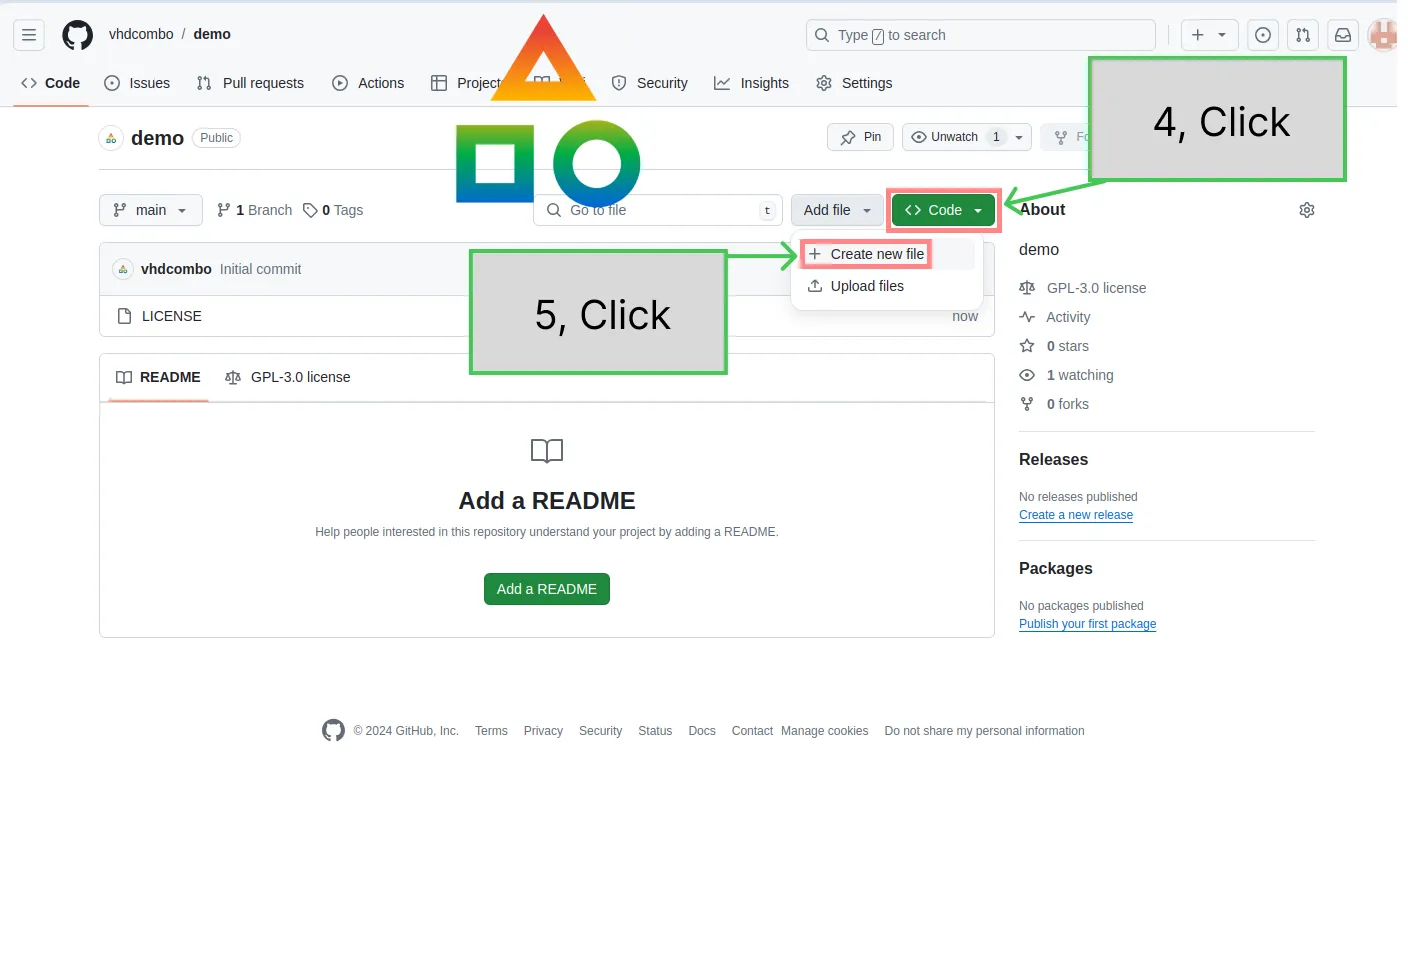
Task: Focus the 'Type / to search' box
Action: [980, 35]
